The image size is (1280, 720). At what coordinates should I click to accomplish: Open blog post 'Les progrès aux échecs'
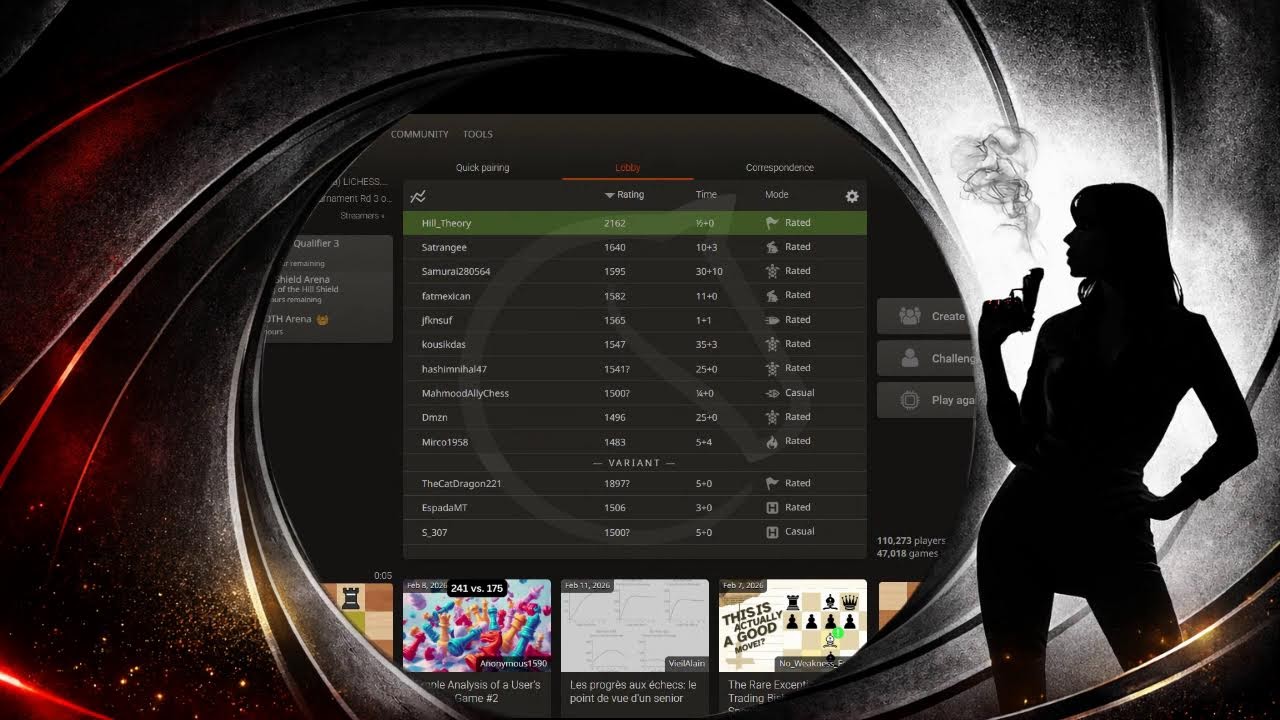coord(635,691)
